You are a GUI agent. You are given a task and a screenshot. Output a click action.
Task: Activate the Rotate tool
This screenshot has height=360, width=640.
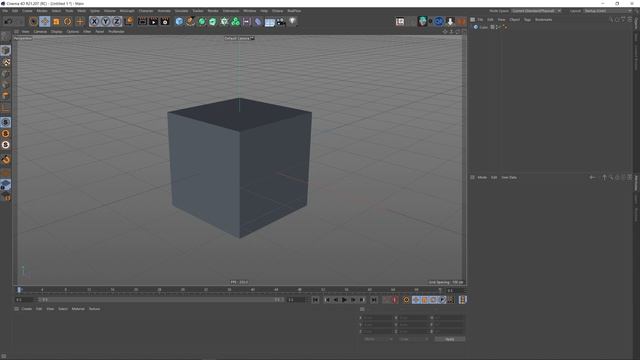[68, 21]
